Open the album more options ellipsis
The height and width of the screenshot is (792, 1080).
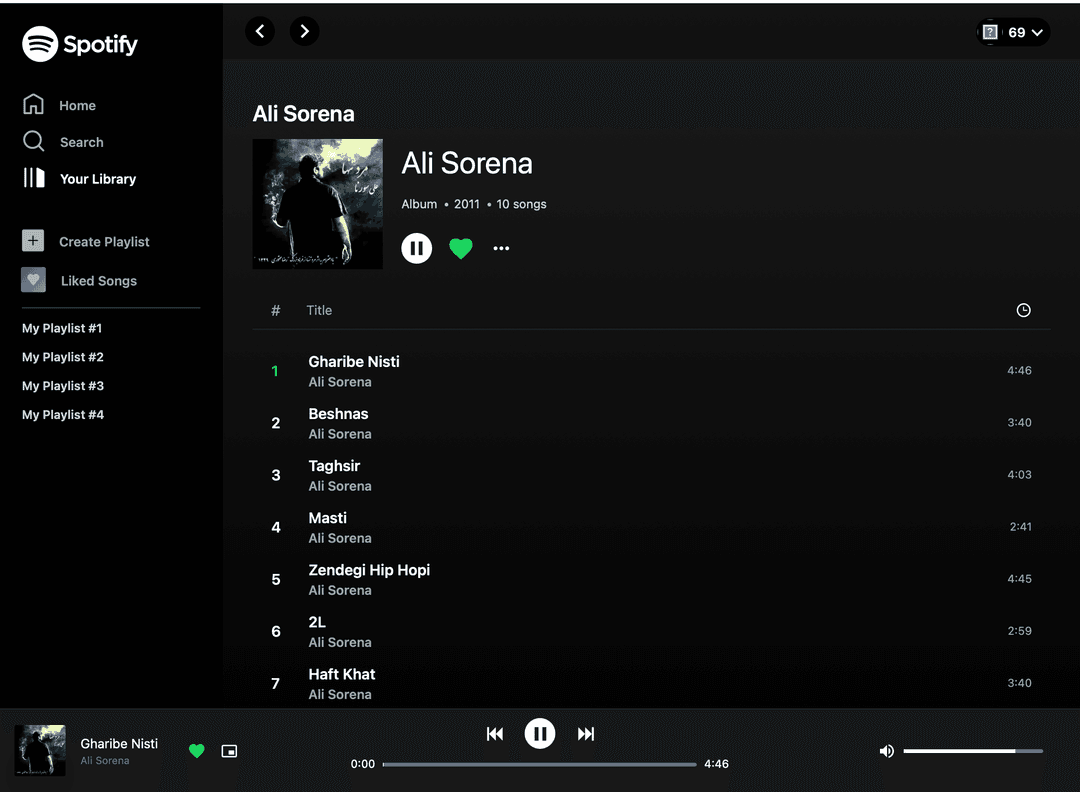click(501, 248)
